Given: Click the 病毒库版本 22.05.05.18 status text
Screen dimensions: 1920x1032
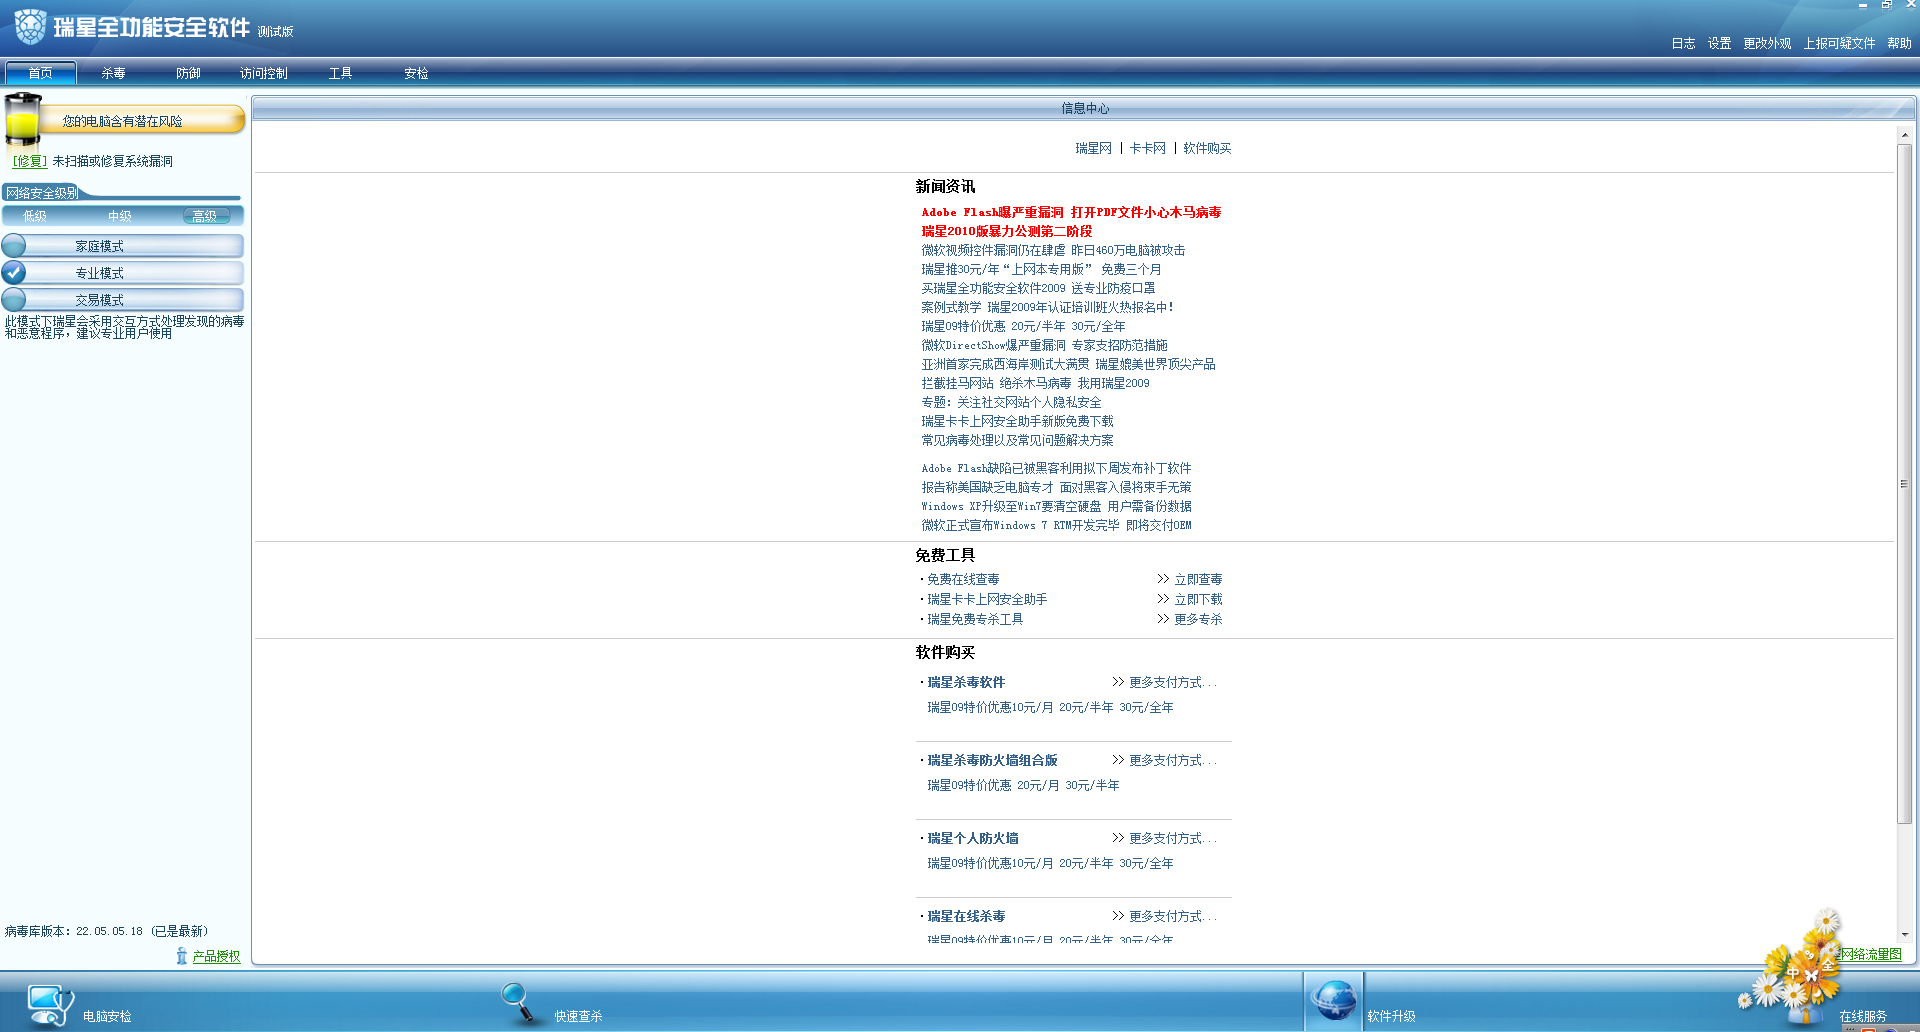Looking at the screenshot, I should 106,931.
